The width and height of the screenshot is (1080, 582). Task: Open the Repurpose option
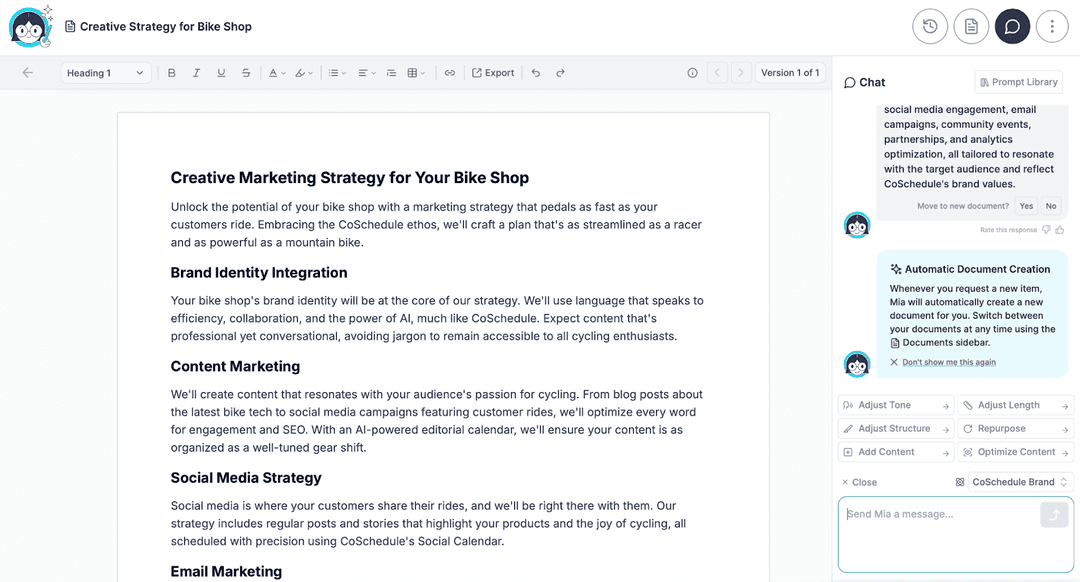pos(1015,428)
